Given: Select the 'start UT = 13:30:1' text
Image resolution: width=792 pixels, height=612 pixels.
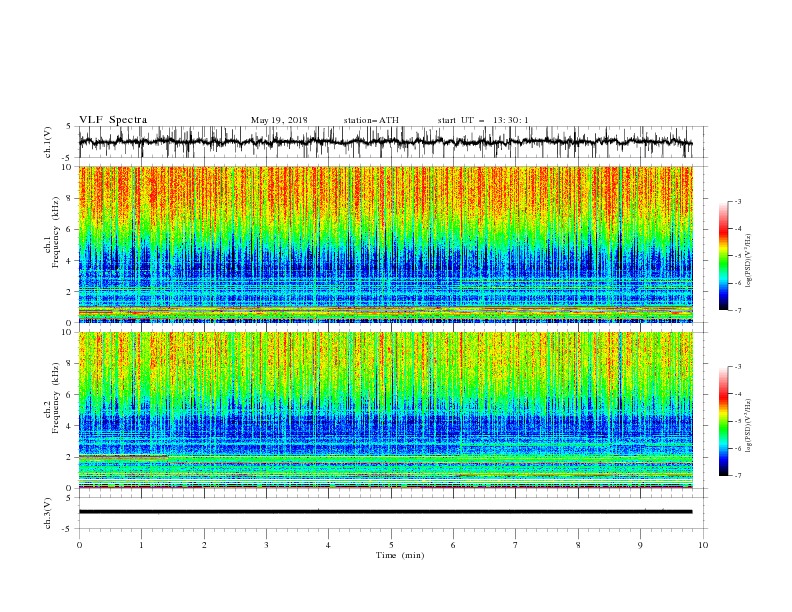Looking at the screenshot, I should point(483,120).
